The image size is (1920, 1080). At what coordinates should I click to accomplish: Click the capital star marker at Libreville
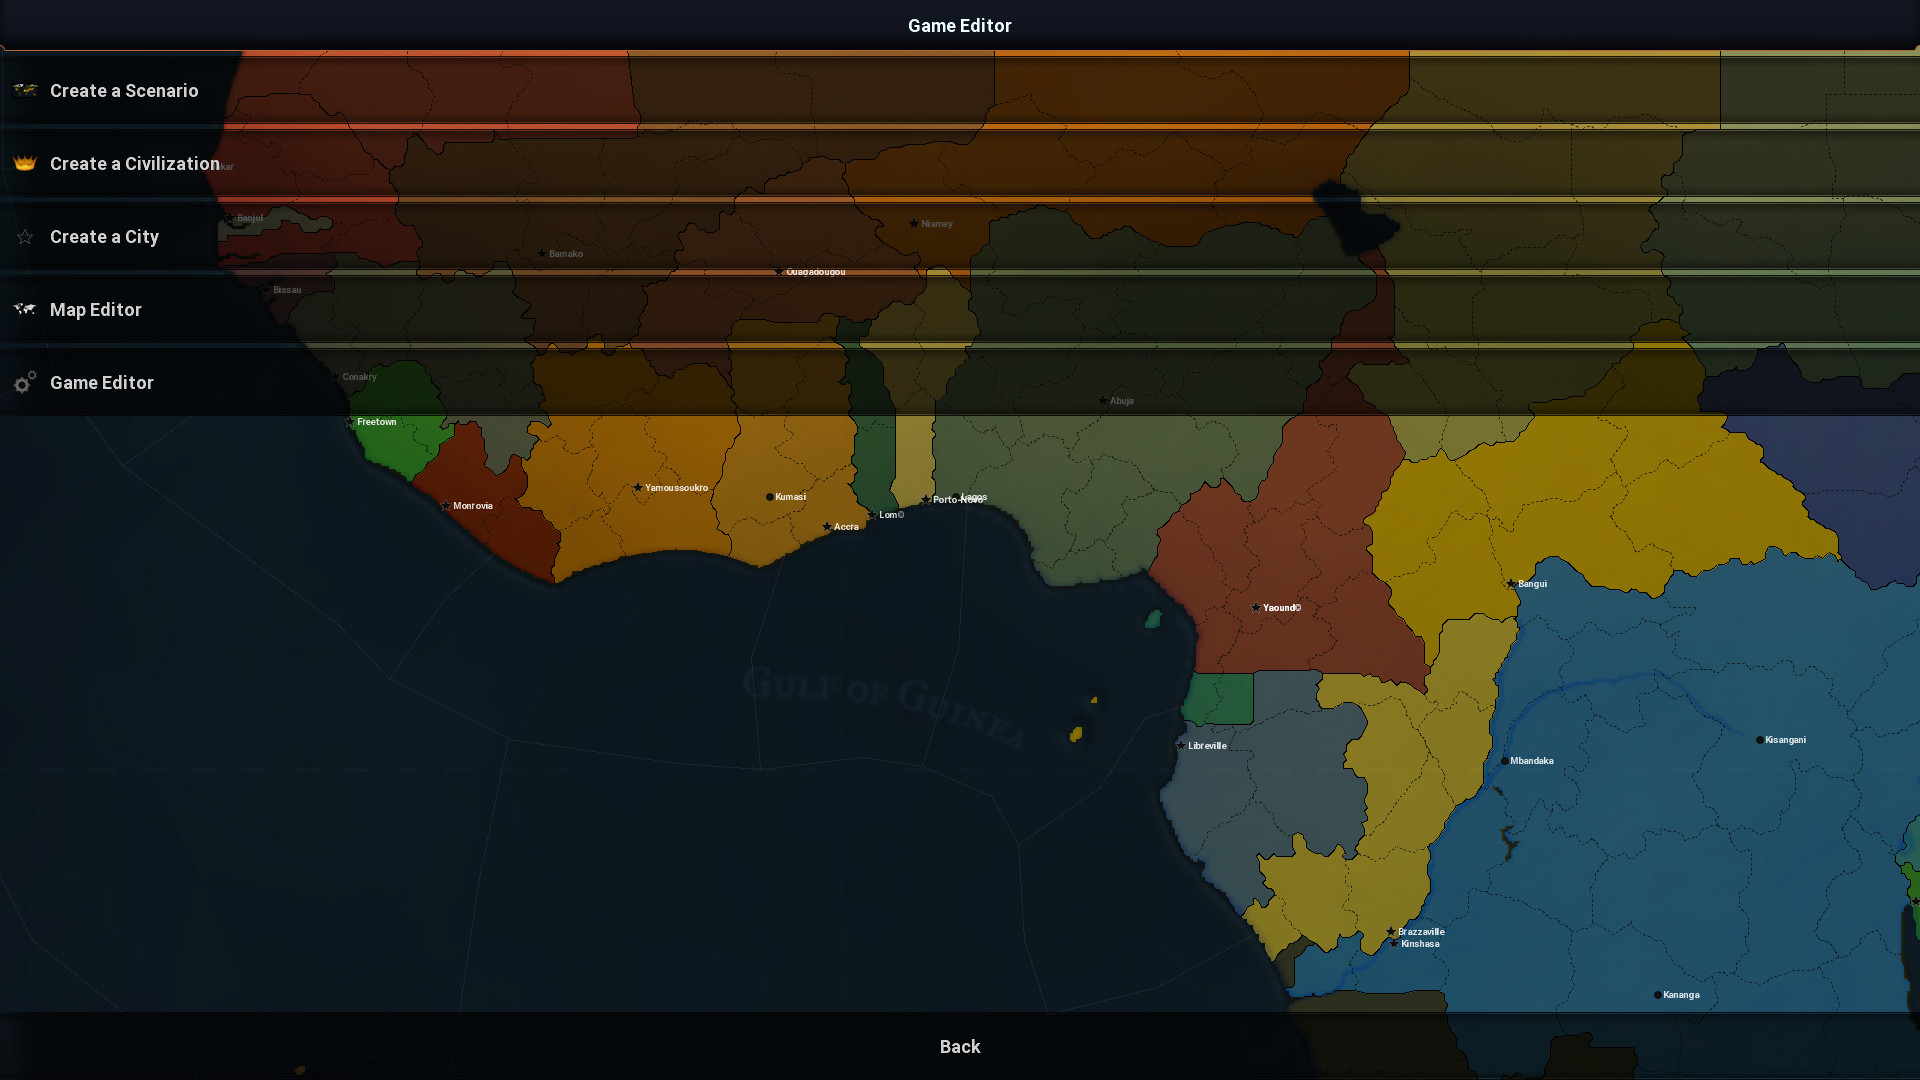1181,745
